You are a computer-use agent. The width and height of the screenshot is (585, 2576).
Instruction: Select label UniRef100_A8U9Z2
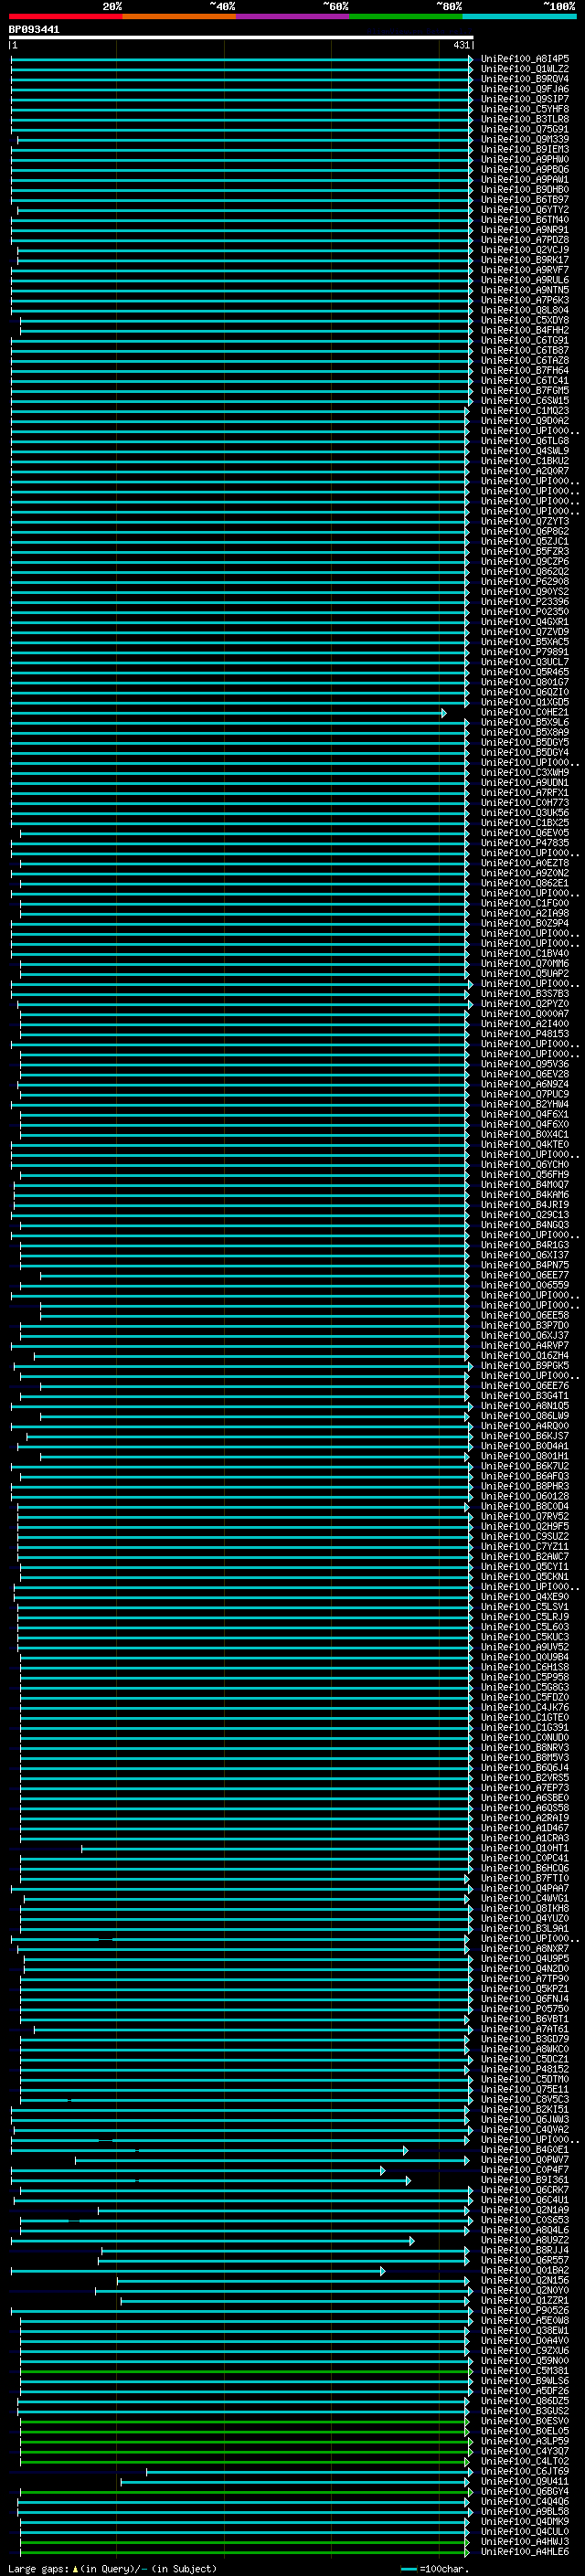pos(524,2241)
